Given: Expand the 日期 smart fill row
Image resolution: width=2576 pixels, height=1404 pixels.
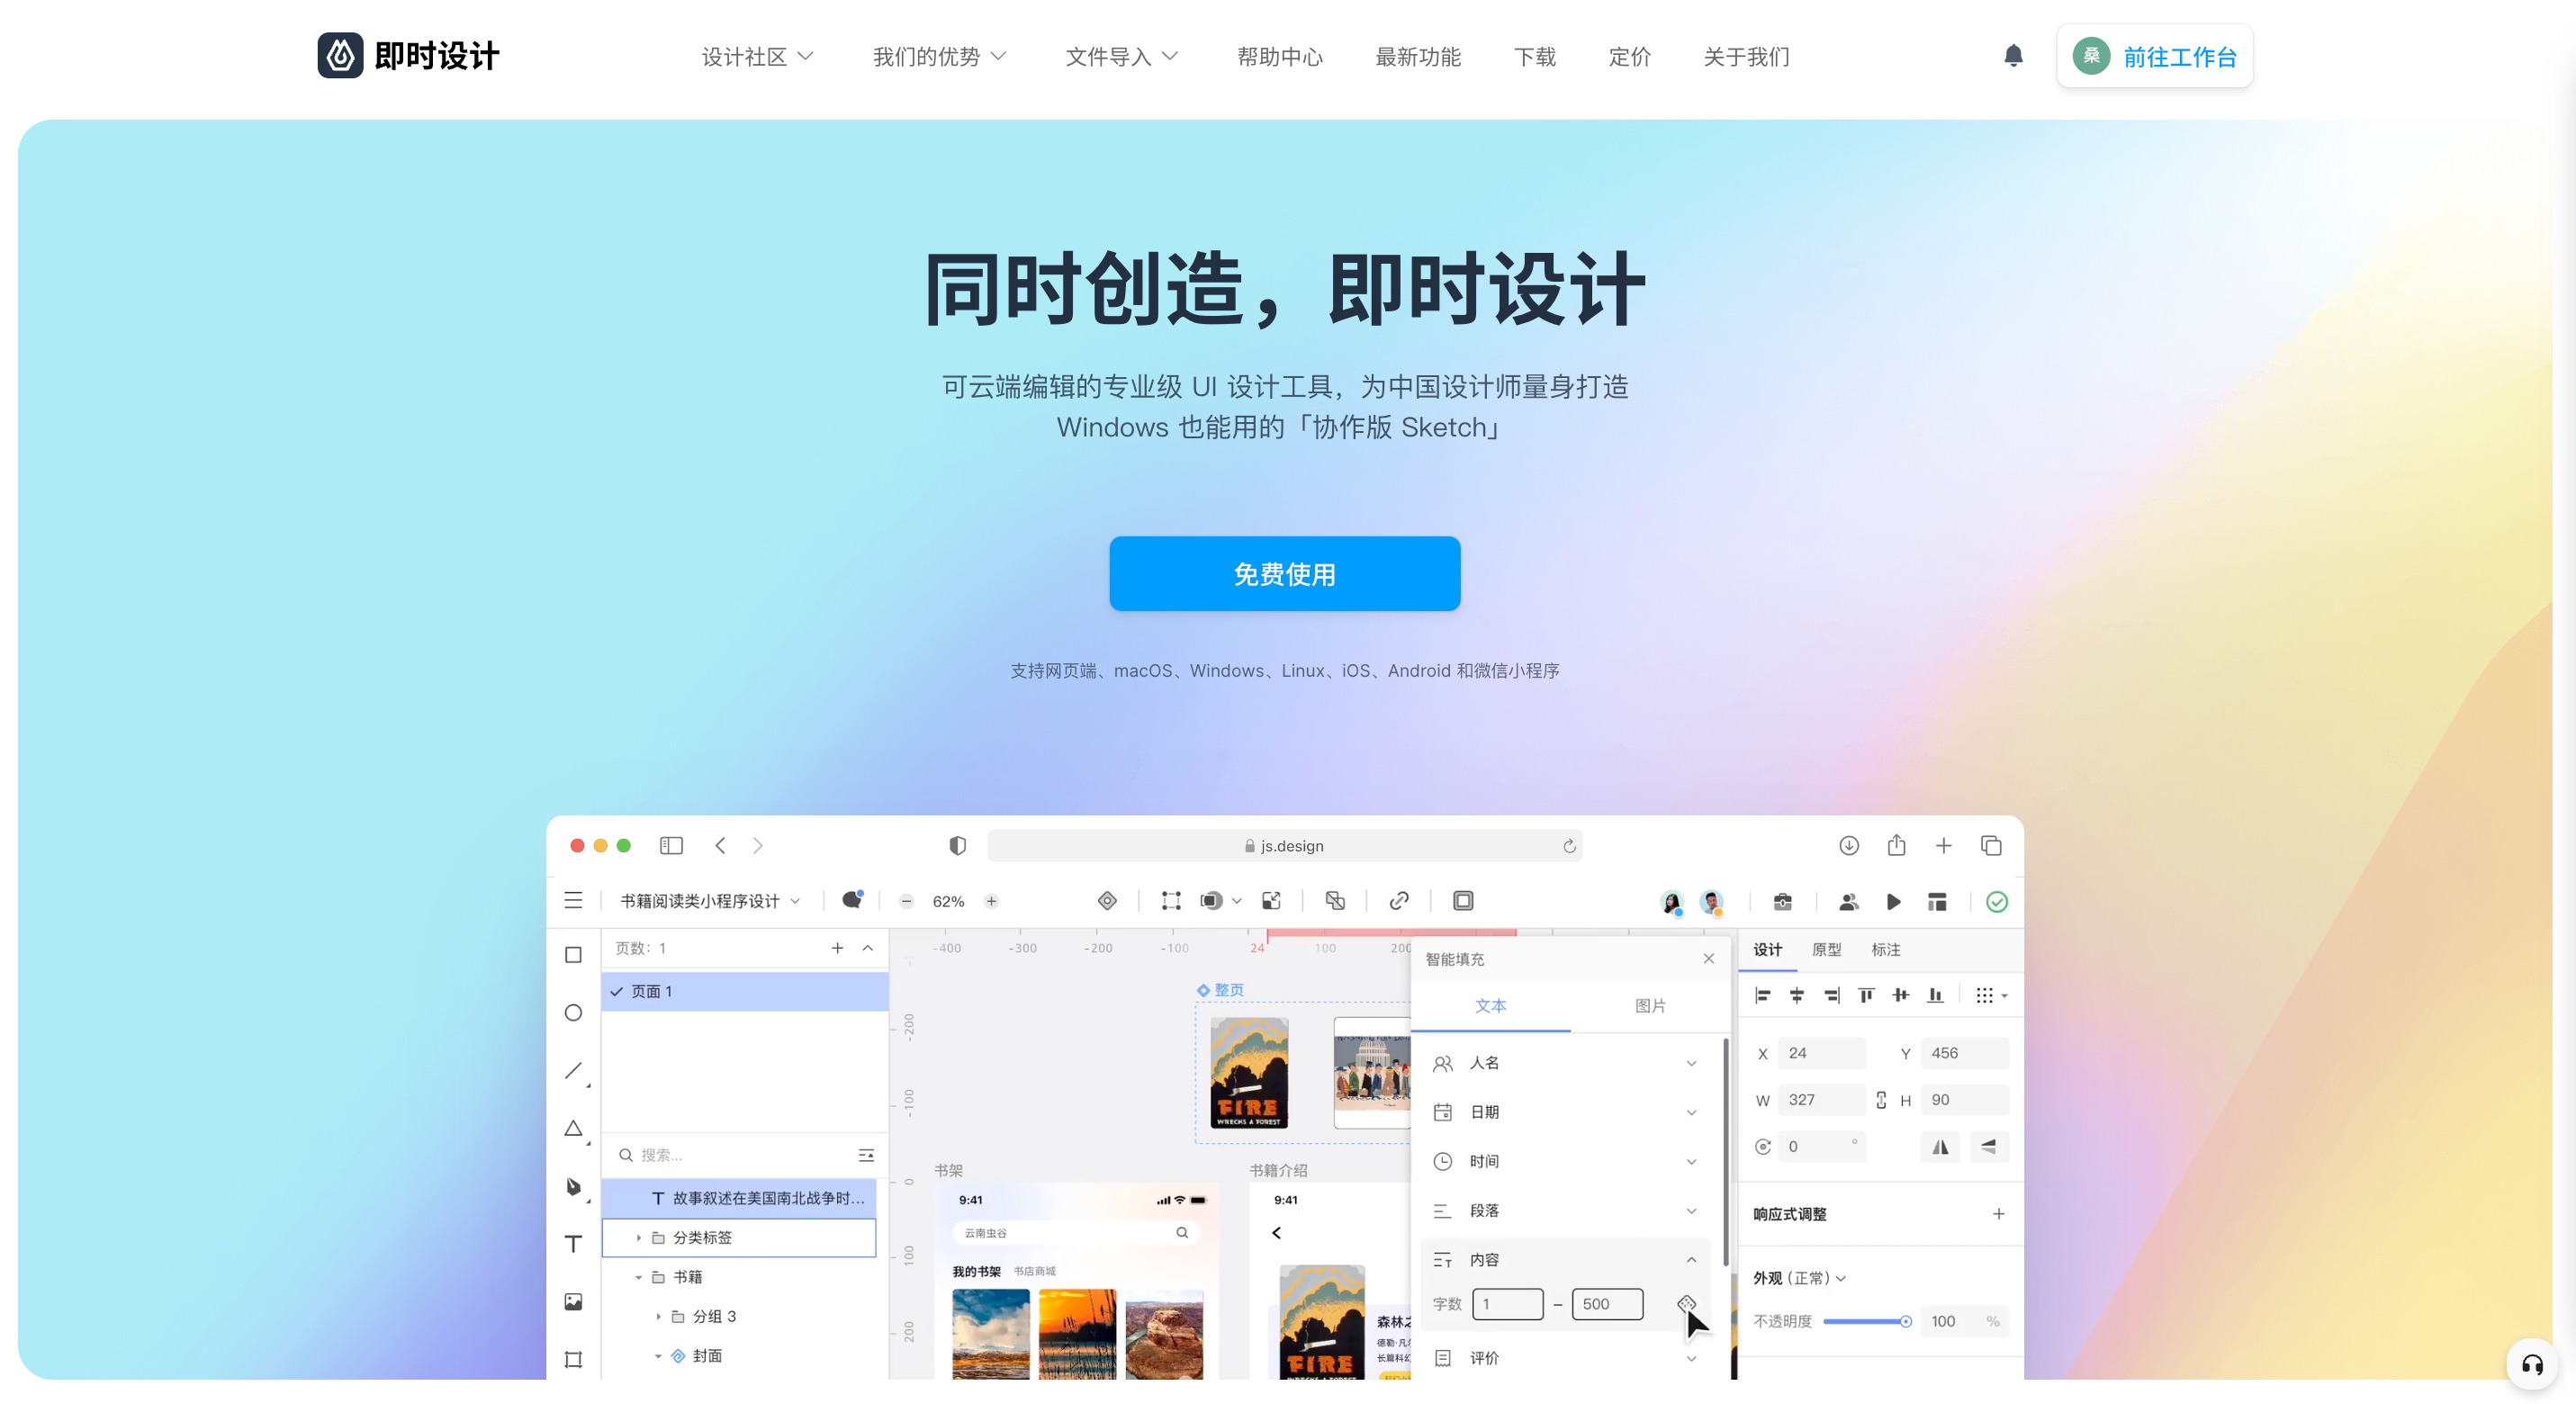Looking at the screenshot, I should [x=1565, y=1111].
